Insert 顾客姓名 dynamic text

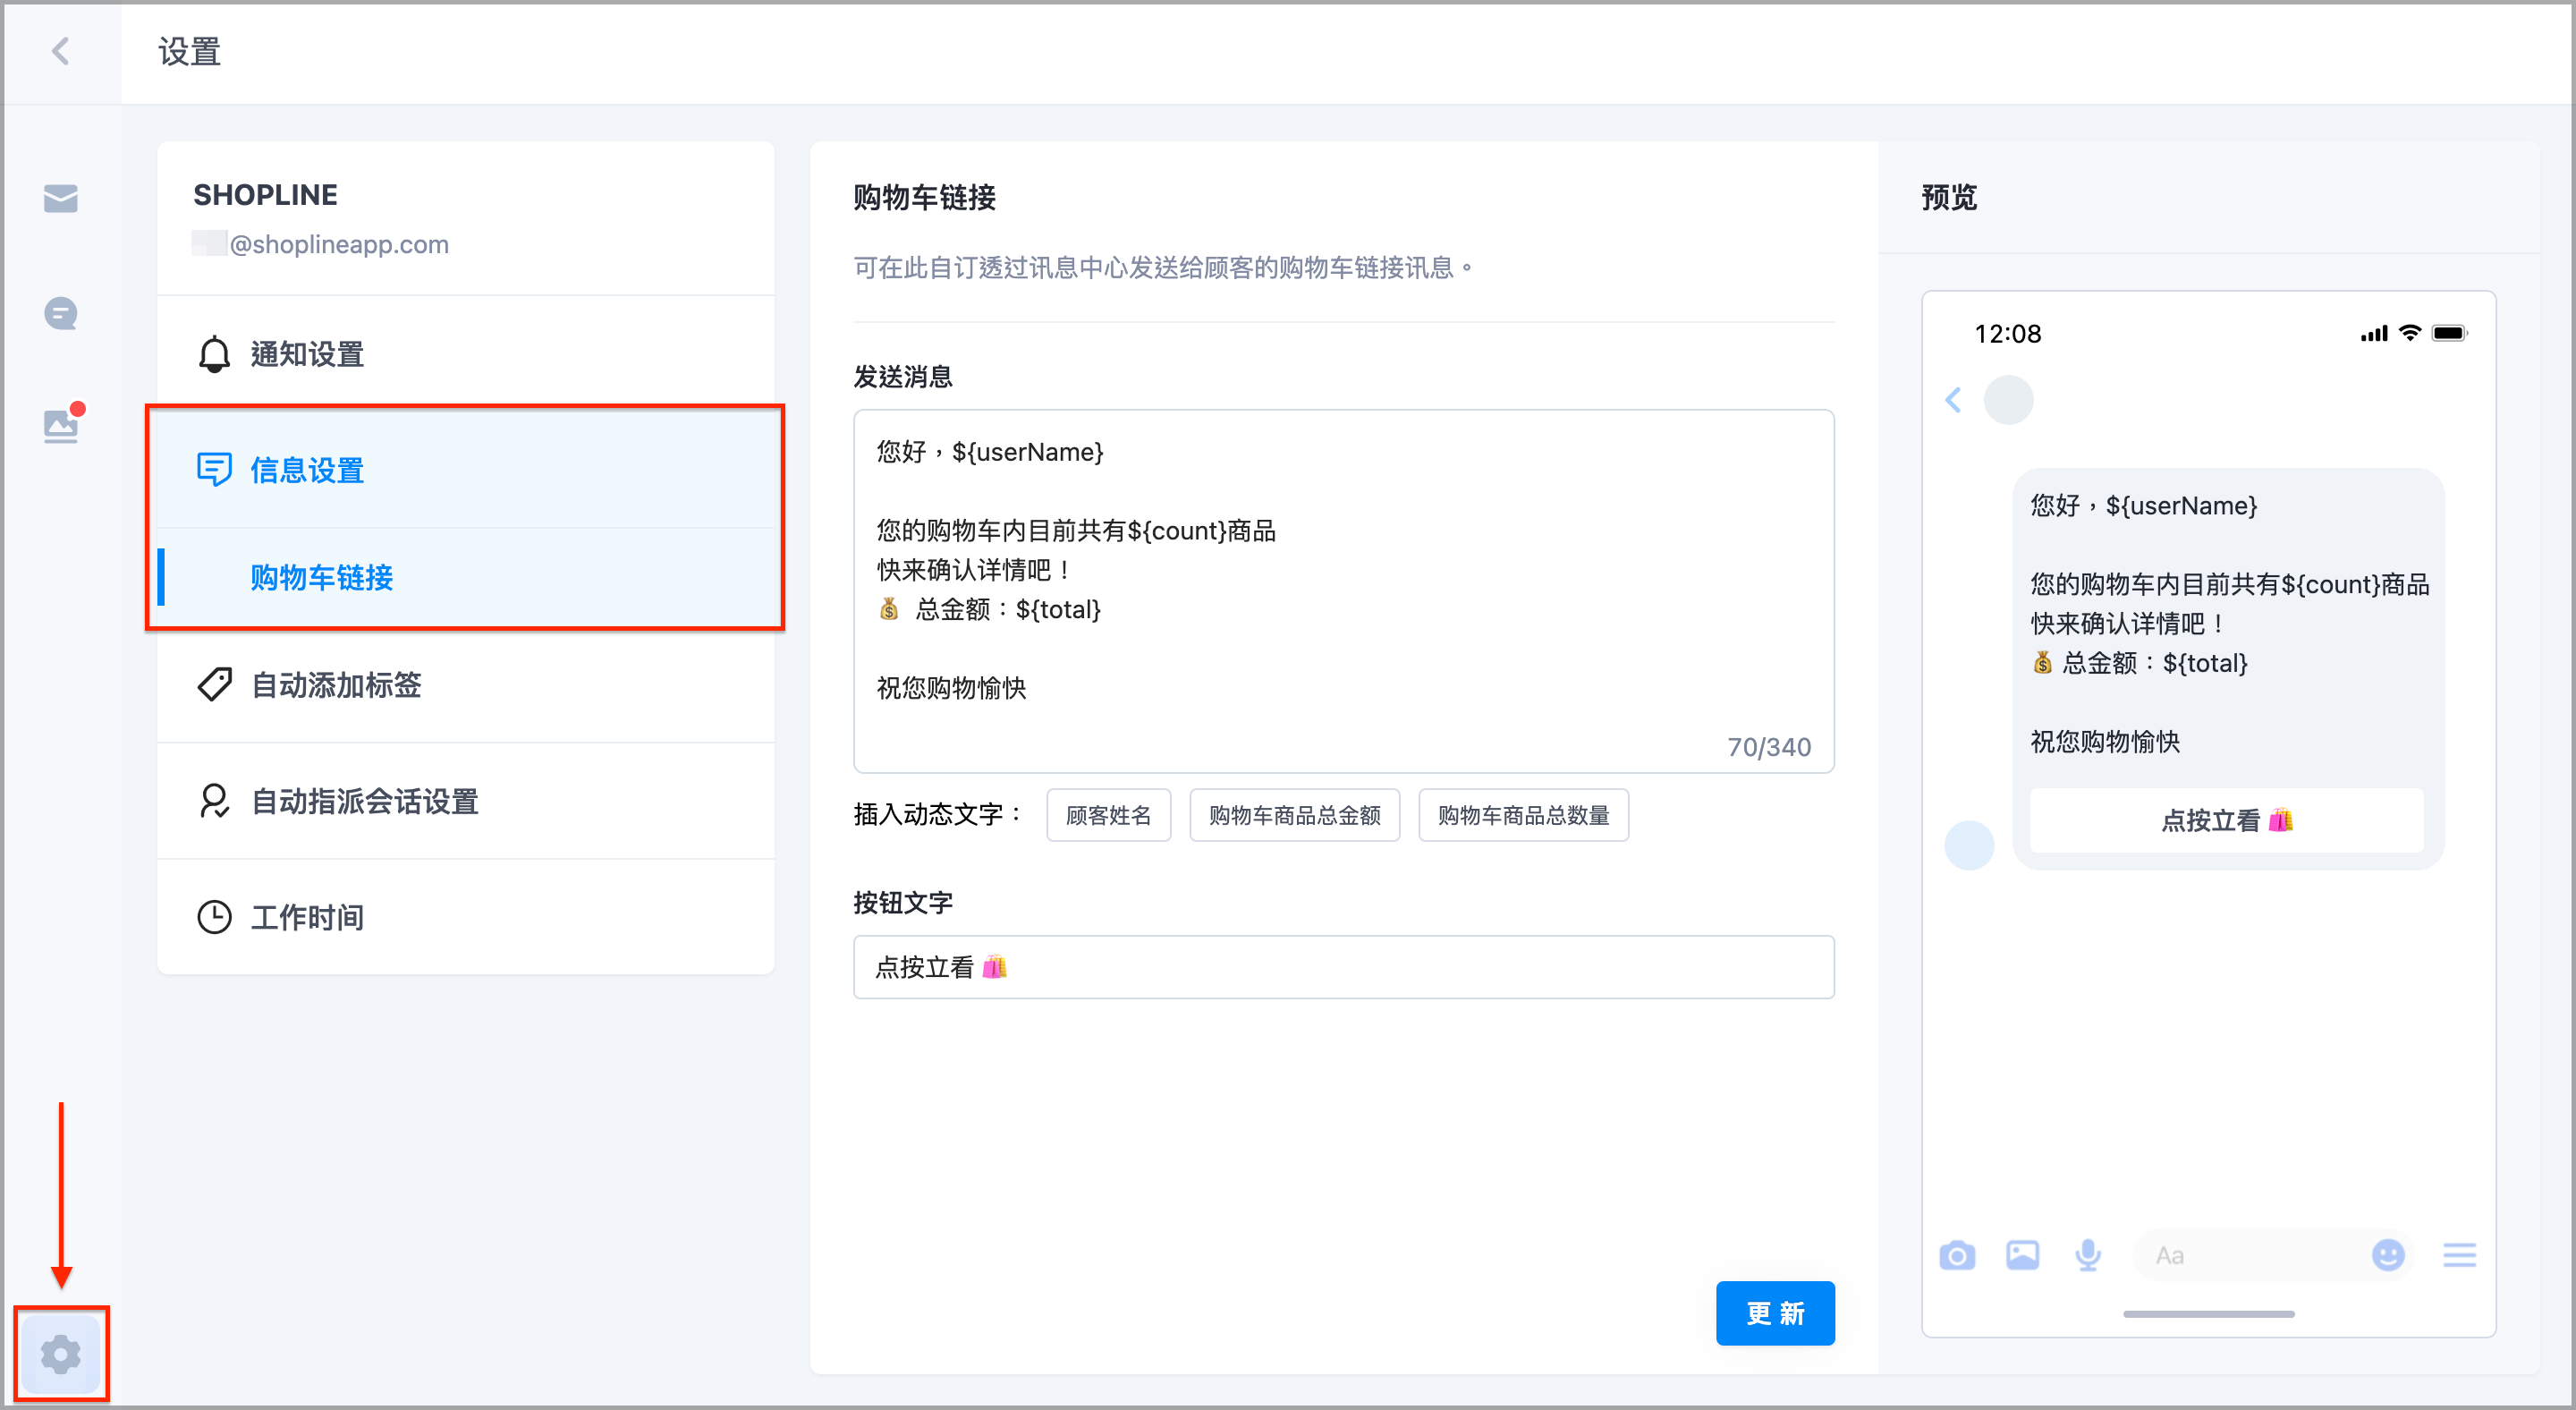(x=1108, y=815)
